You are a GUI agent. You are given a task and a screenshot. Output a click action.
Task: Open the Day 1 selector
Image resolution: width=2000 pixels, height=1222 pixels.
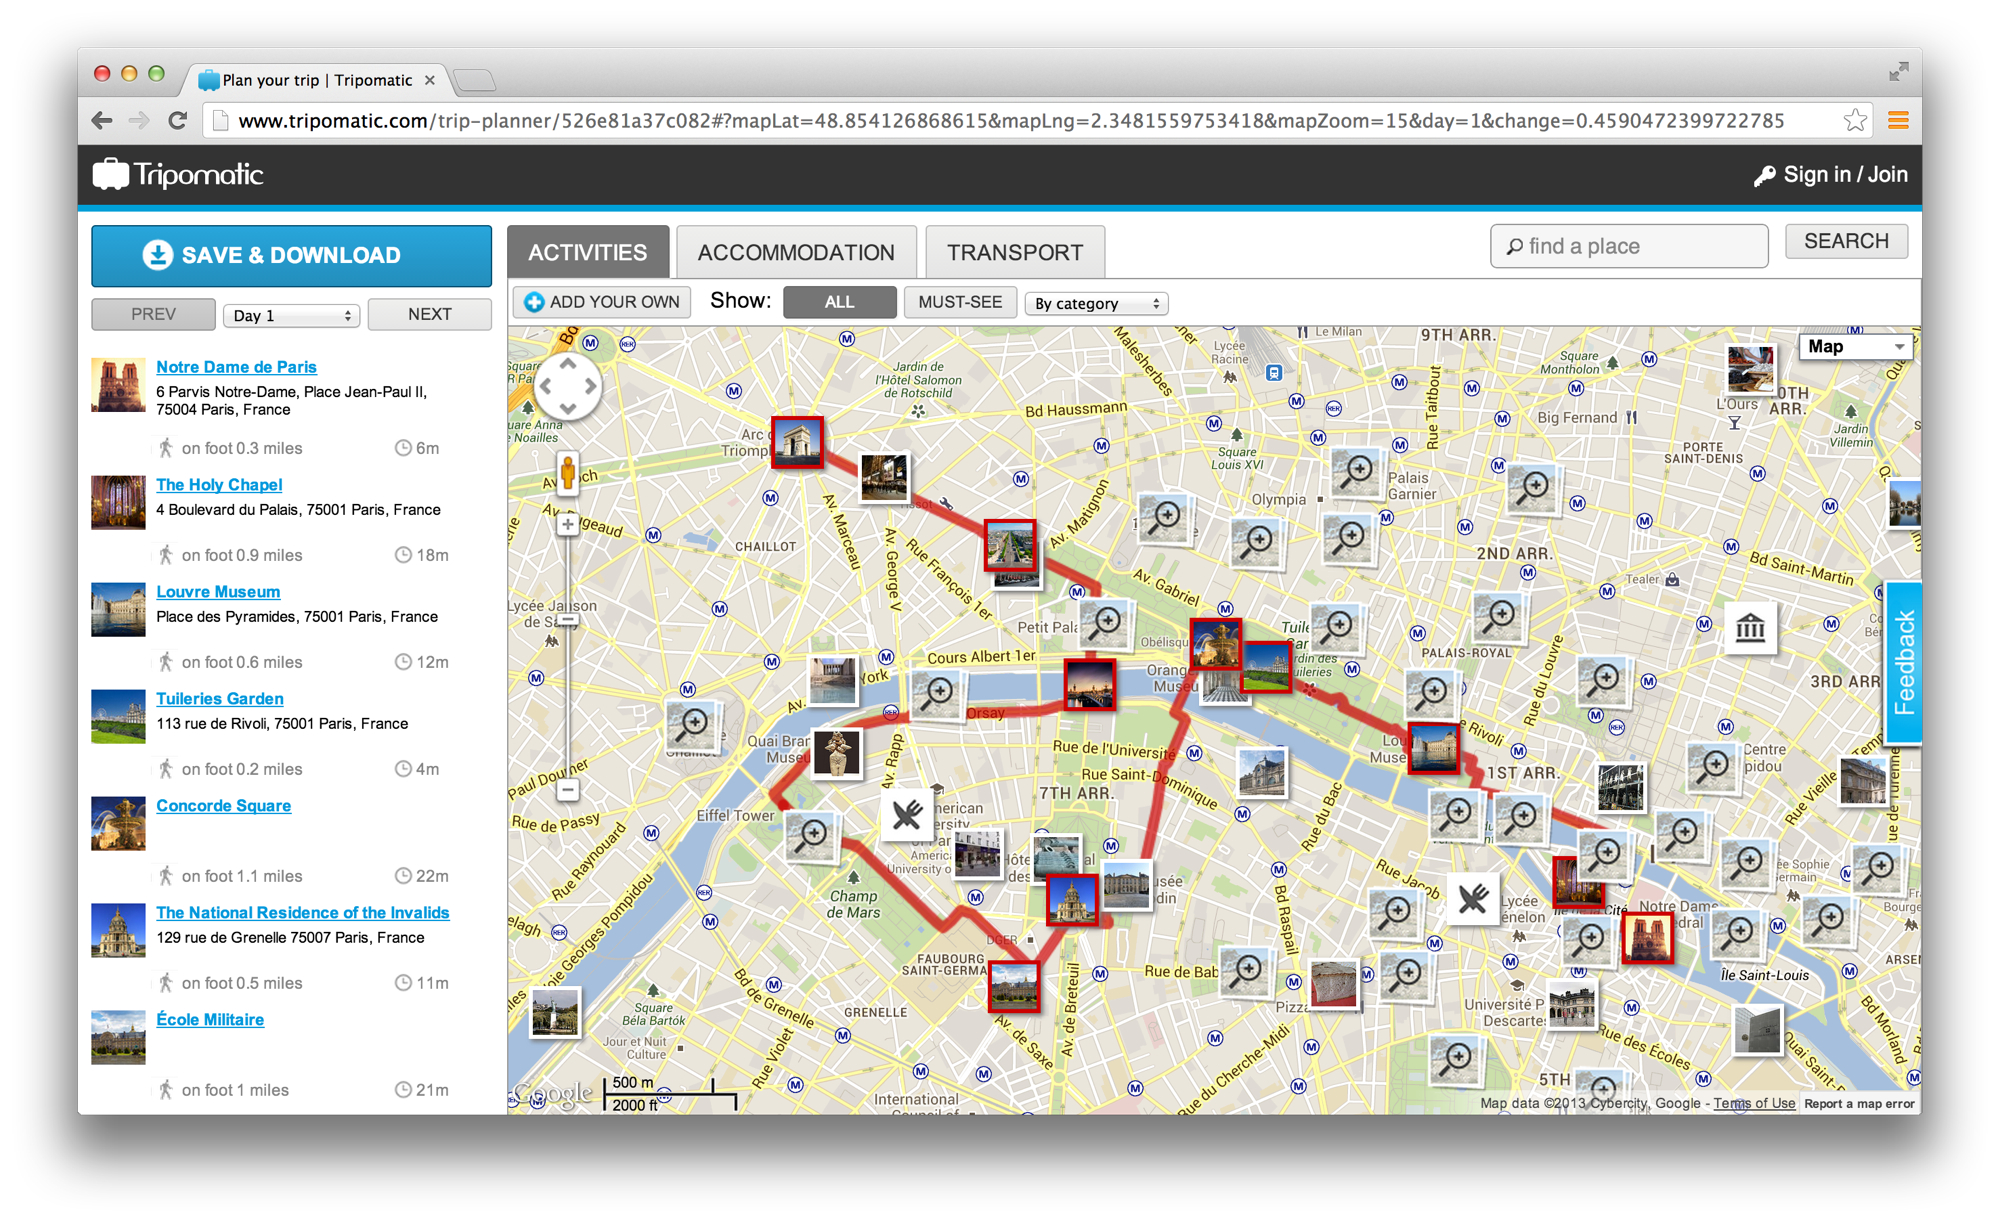(291, 314)
